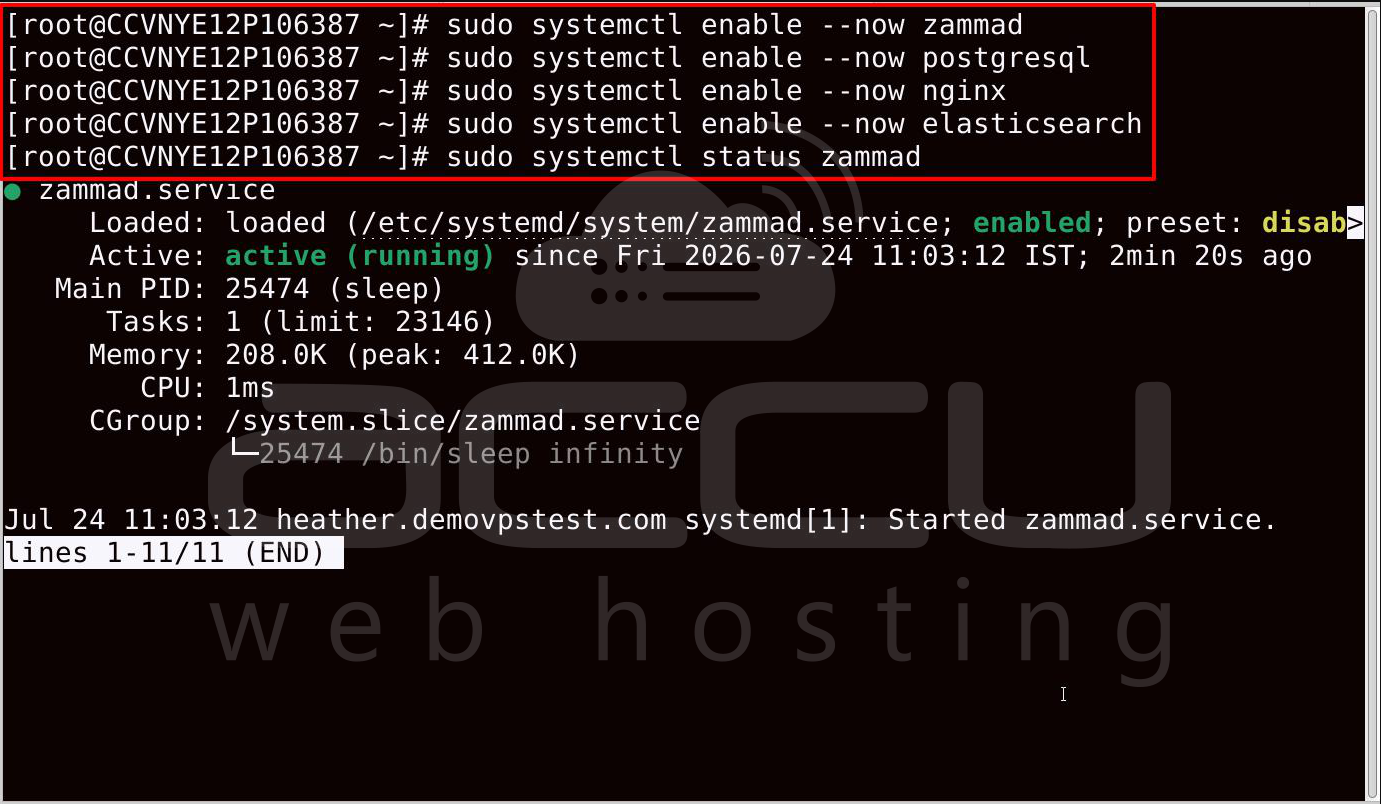Click the 'lines 1-11/11 (END)' pager status
This screenshot has width=1381, height=804.
[174, 553]
